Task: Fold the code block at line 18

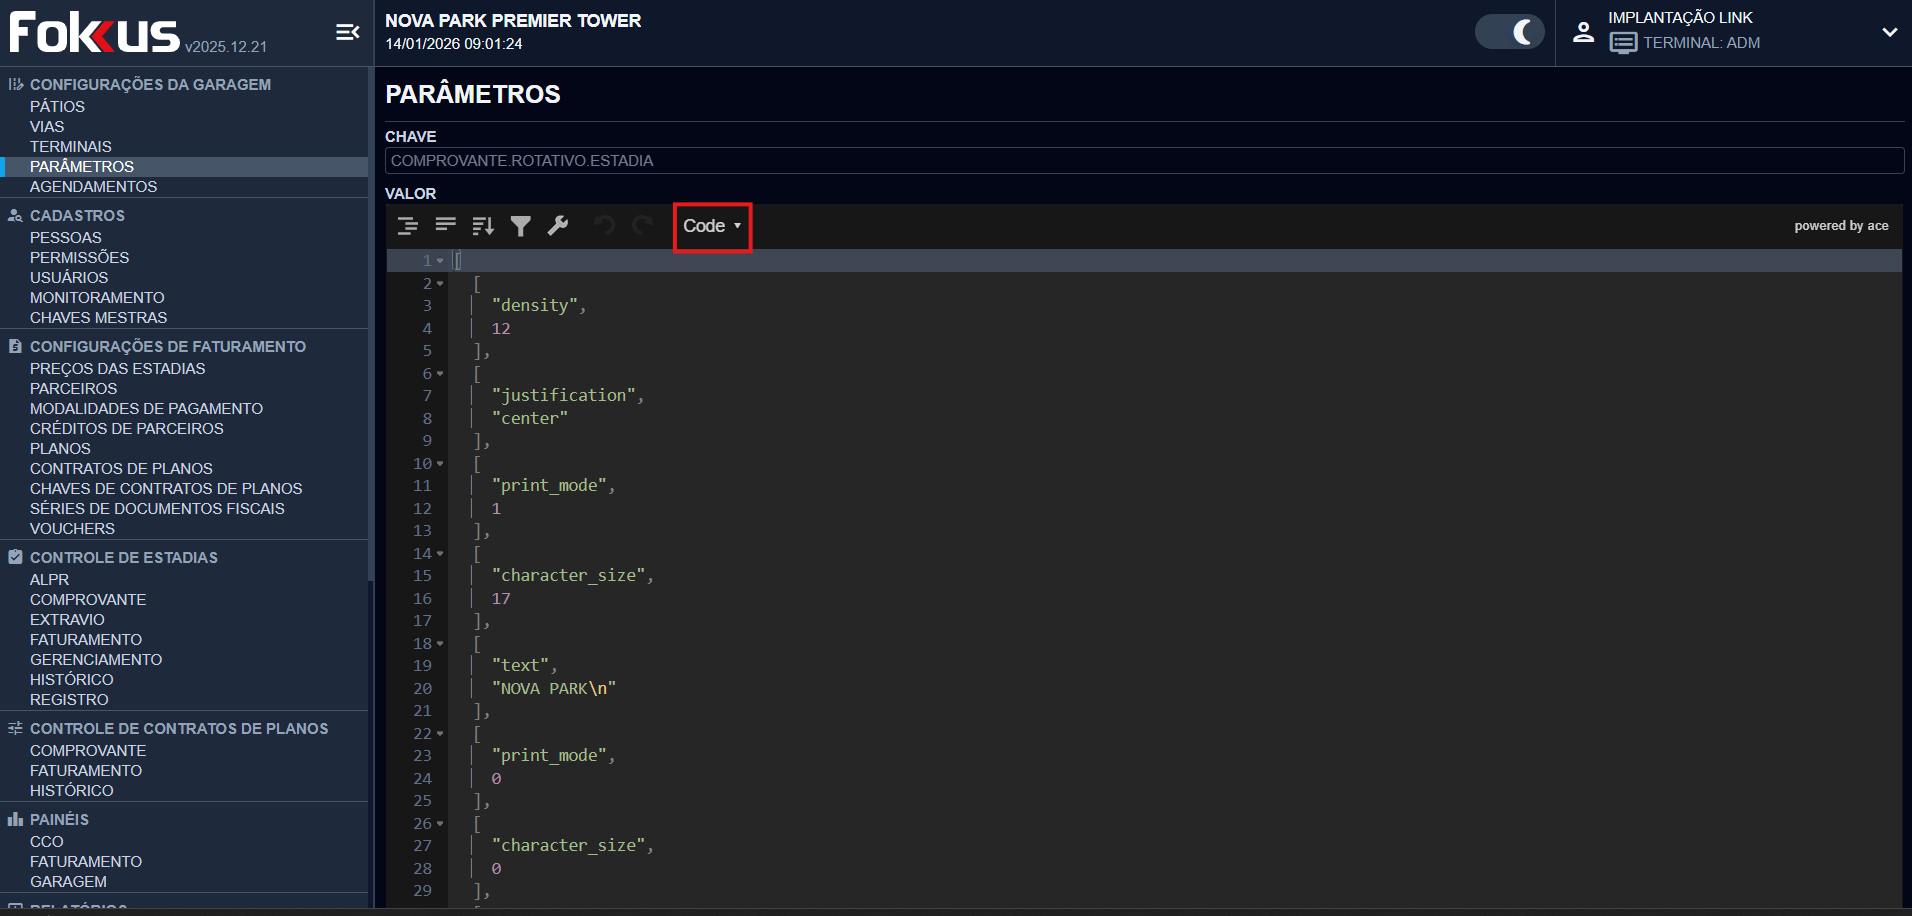Action: [x=440, y=644]
